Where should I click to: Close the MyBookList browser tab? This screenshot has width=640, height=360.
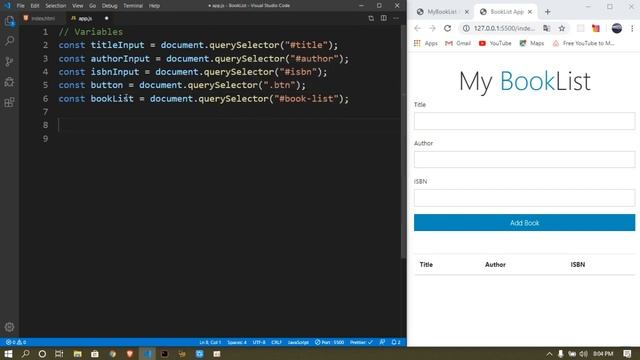click(467, 12)
